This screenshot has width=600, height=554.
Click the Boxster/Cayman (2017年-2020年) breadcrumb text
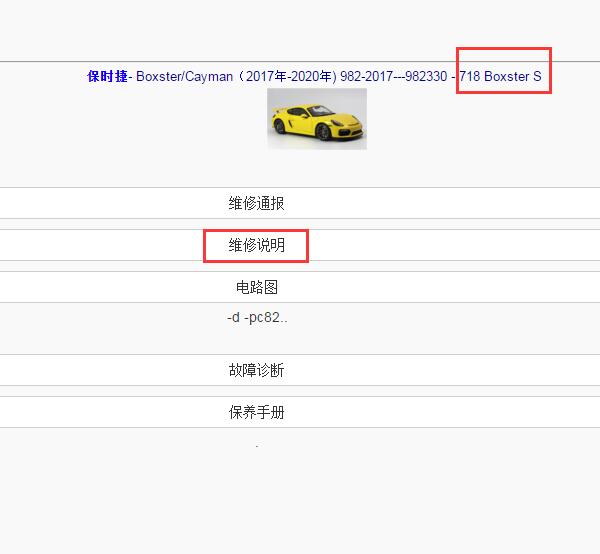(x=236, y=76)
